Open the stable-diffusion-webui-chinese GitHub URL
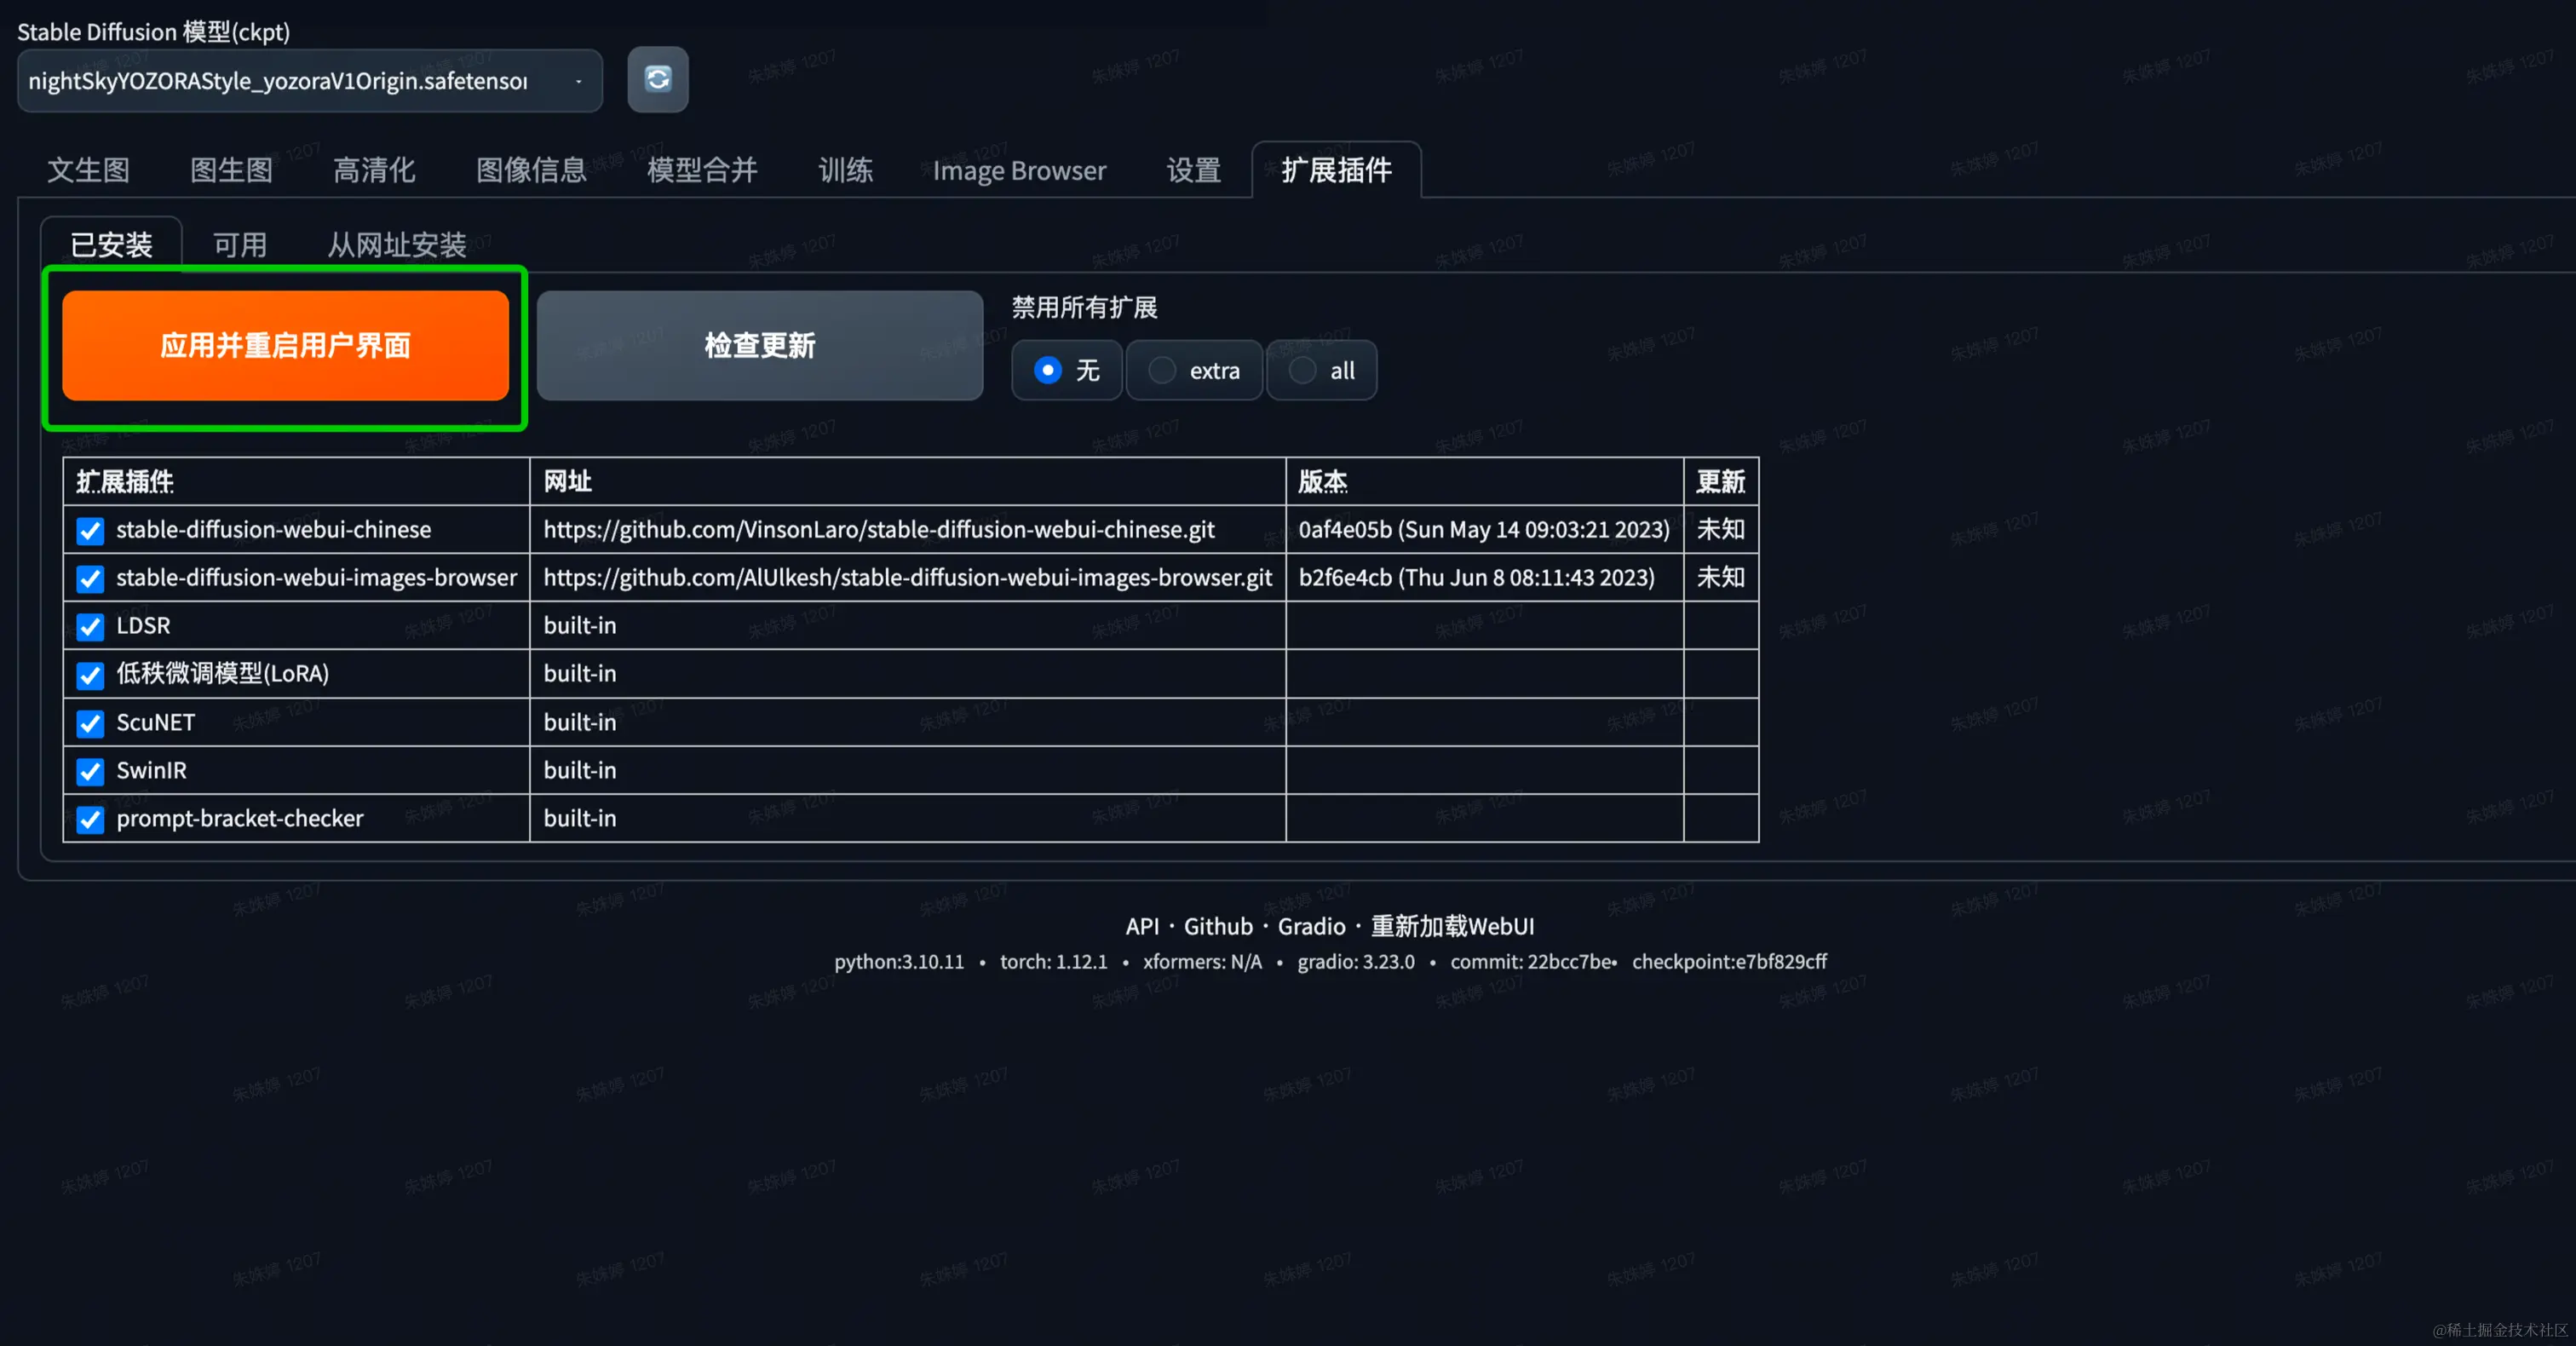This screenshot has width=2576, height=1346. (879, 529)
